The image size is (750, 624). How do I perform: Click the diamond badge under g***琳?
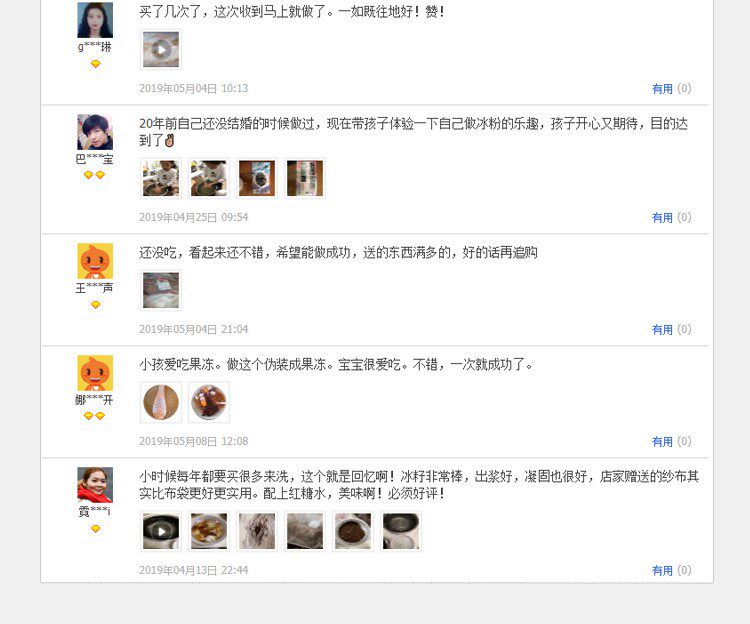pos(95,64)
